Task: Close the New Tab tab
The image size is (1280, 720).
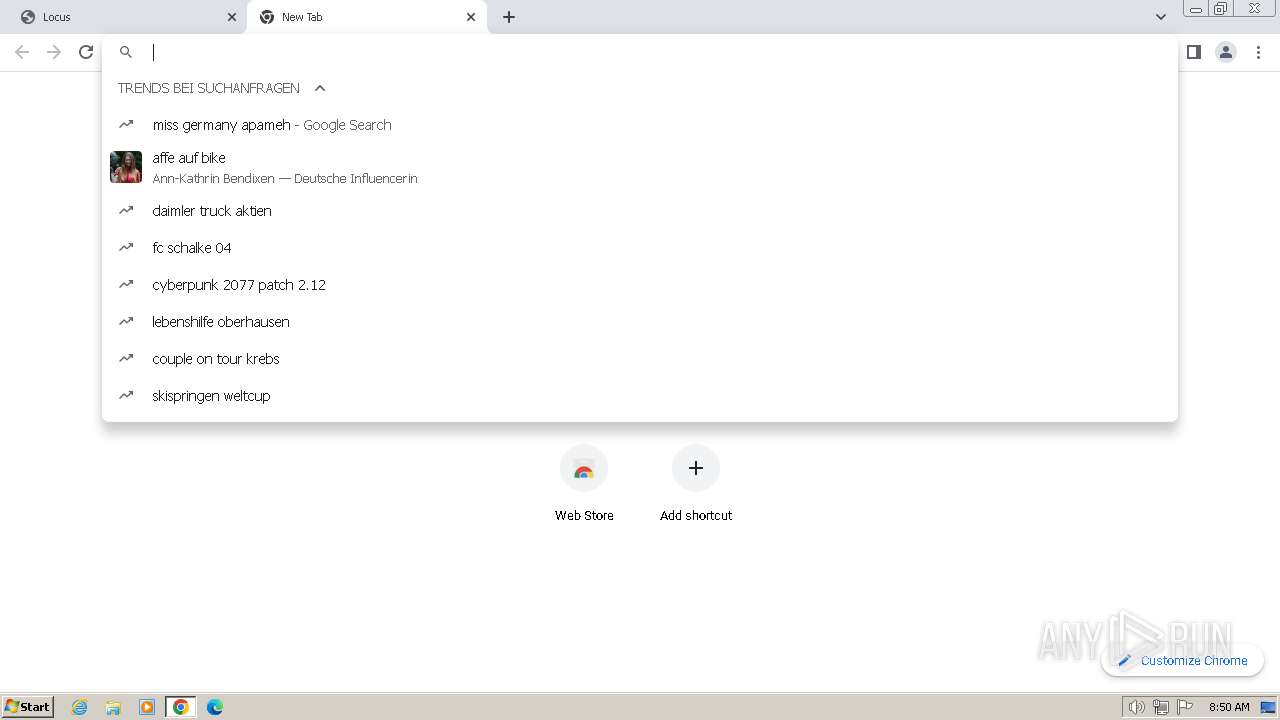Action: tap(471, 17)
